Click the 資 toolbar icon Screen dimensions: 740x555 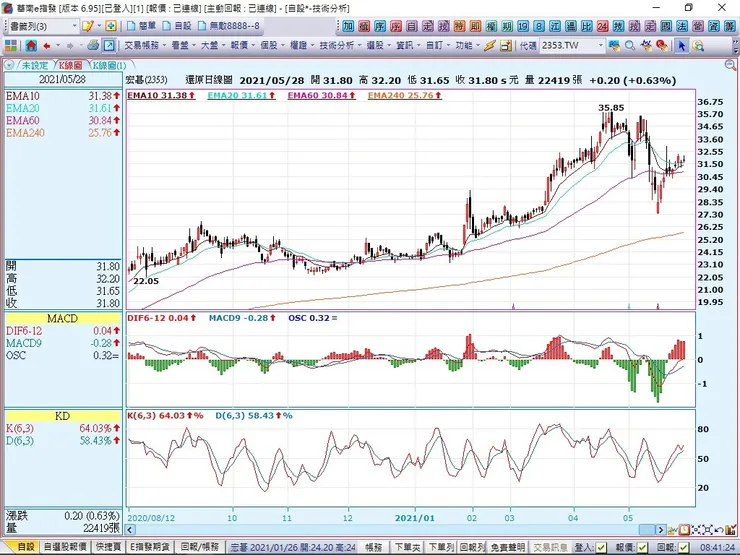click(x=714, y=26)
